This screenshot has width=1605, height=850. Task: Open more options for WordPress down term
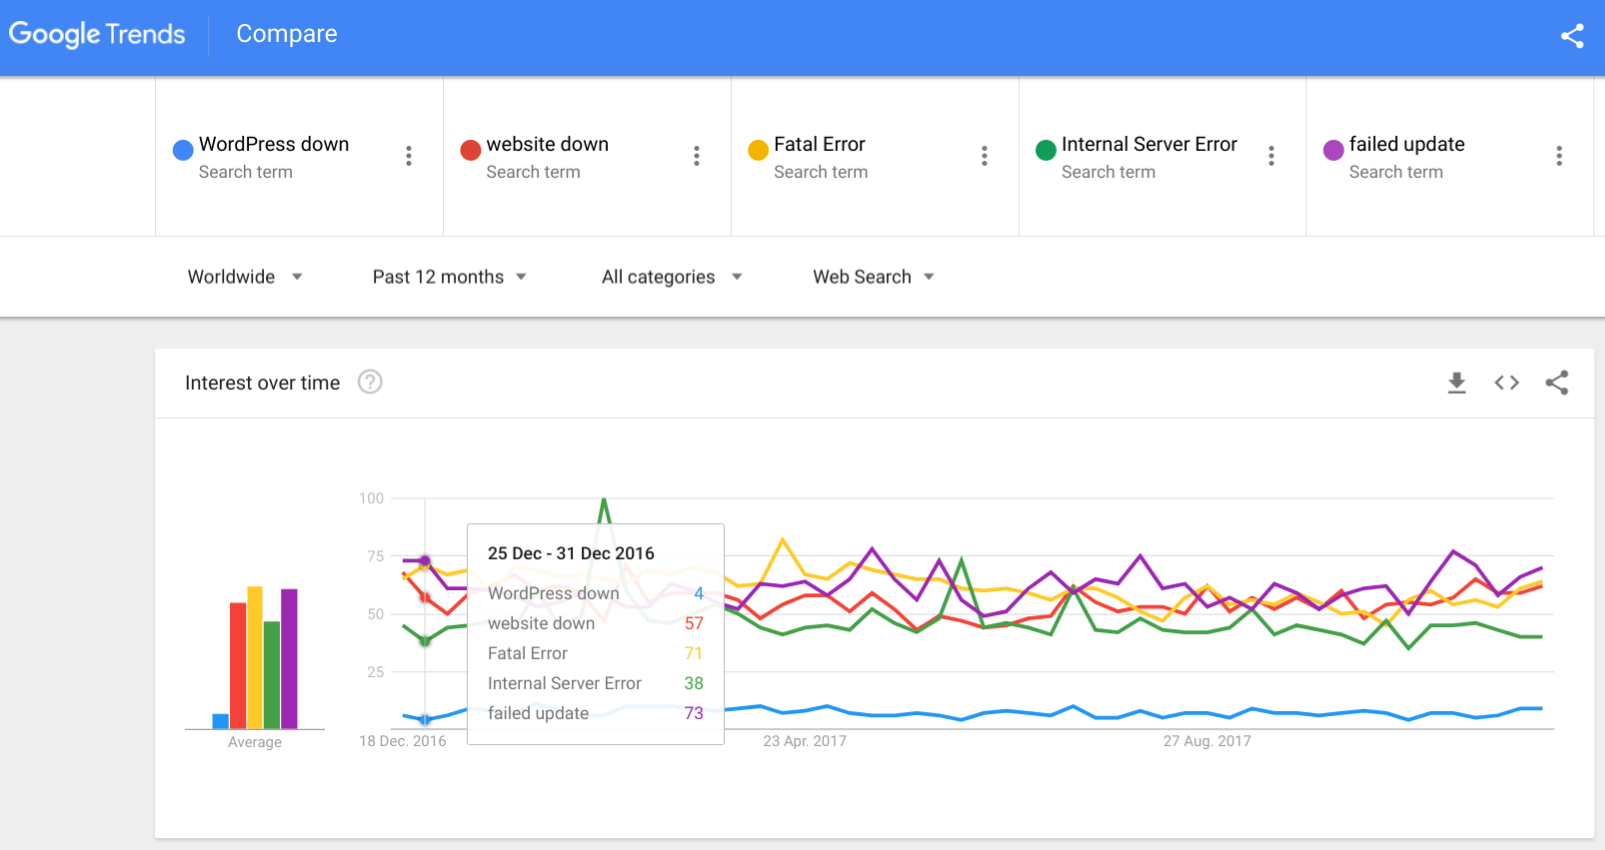(409, 156)
